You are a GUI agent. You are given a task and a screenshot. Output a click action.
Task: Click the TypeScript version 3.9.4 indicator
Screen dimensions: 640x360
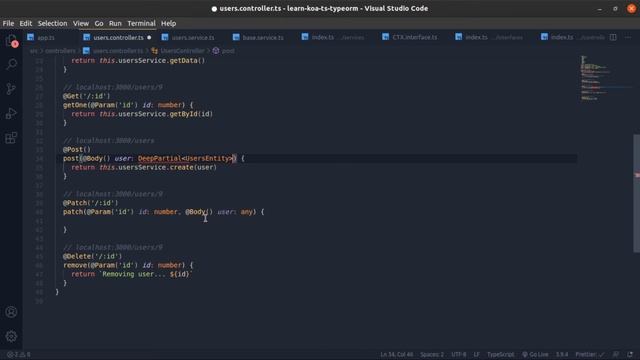click(562, 354)
